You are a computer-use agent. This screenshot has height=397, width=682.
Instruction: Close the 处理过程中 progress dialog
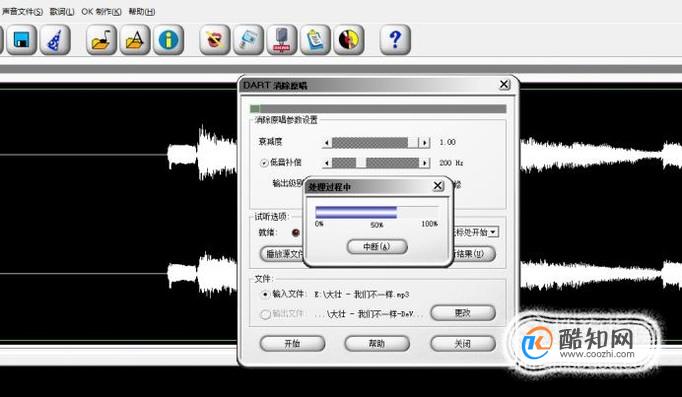point(438,186)
